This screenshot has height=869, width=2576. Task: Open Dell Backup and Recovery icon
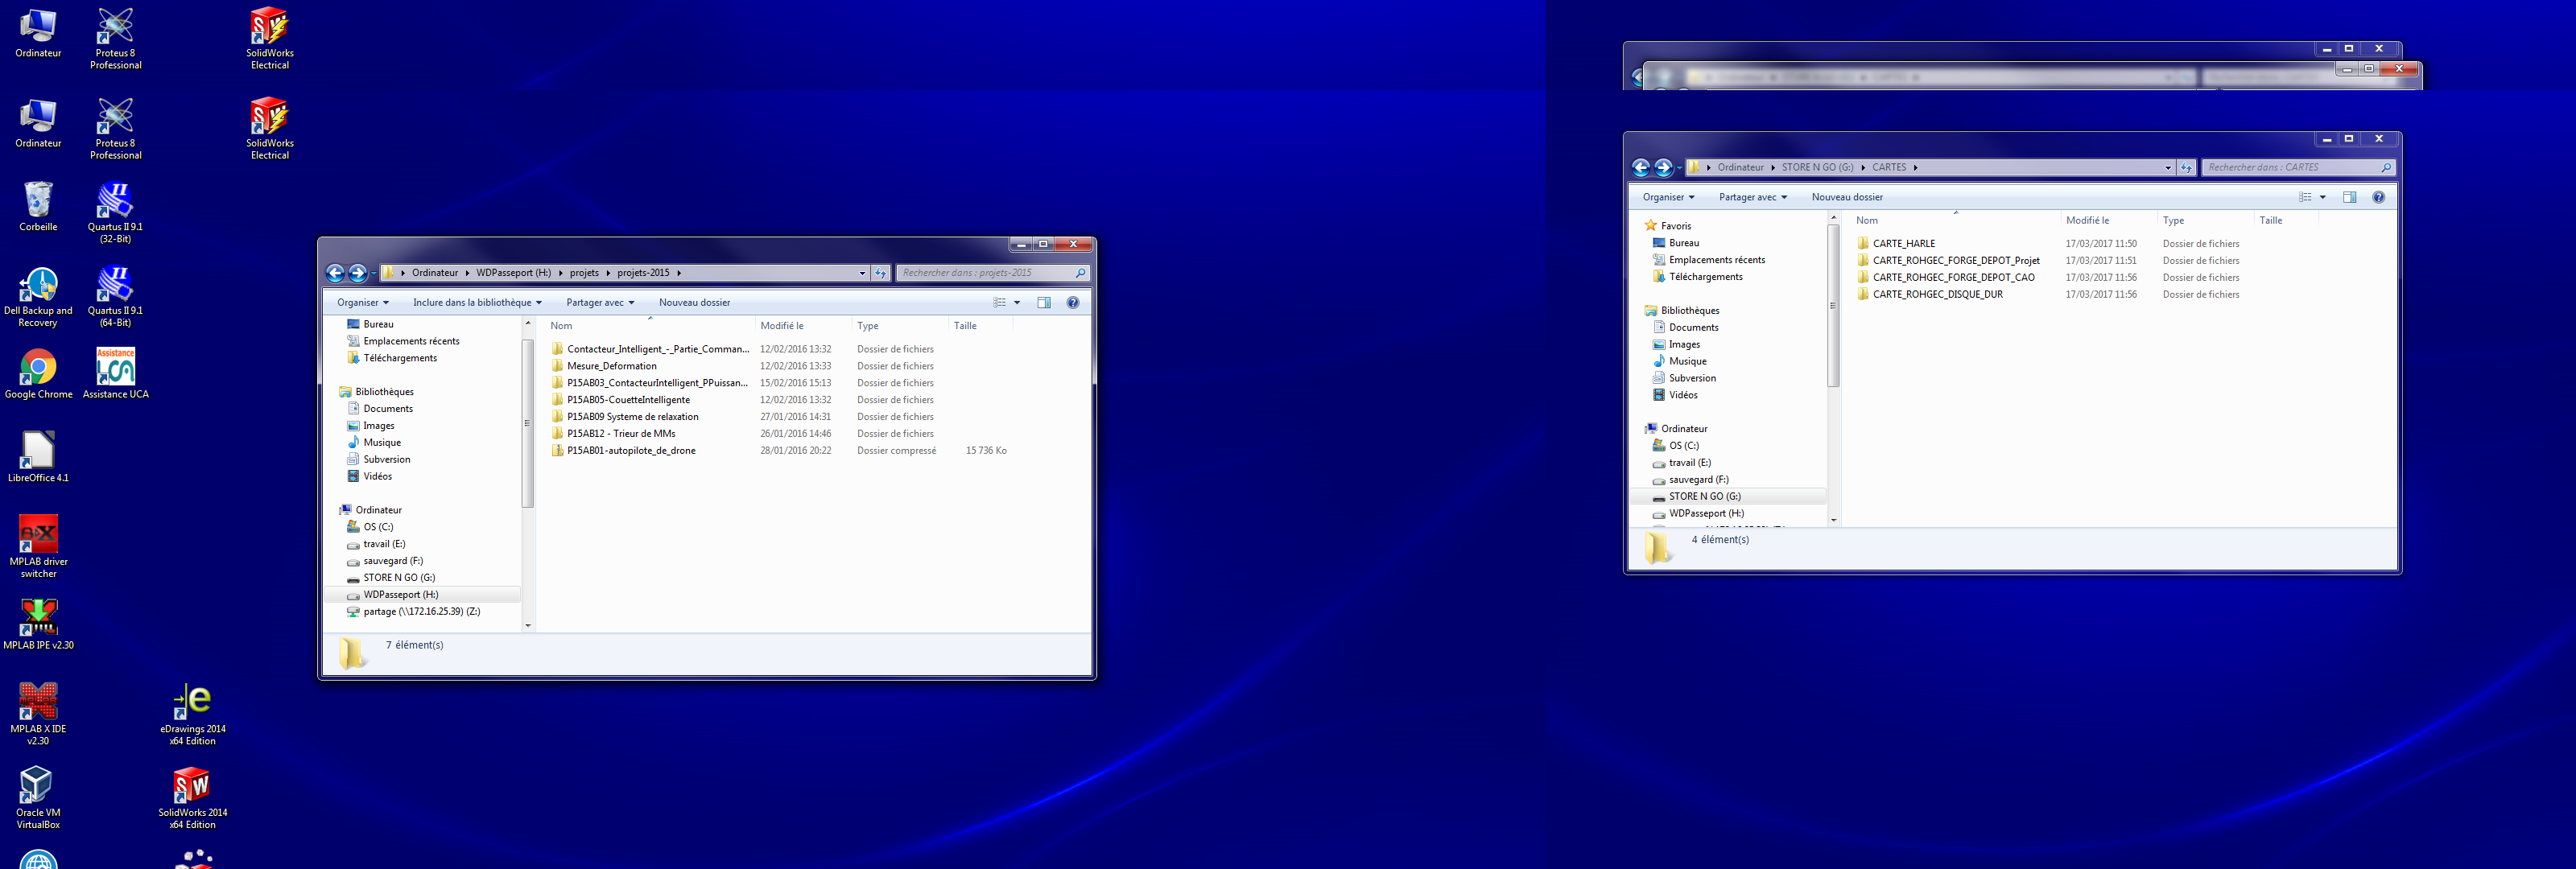tap(38, 296)
